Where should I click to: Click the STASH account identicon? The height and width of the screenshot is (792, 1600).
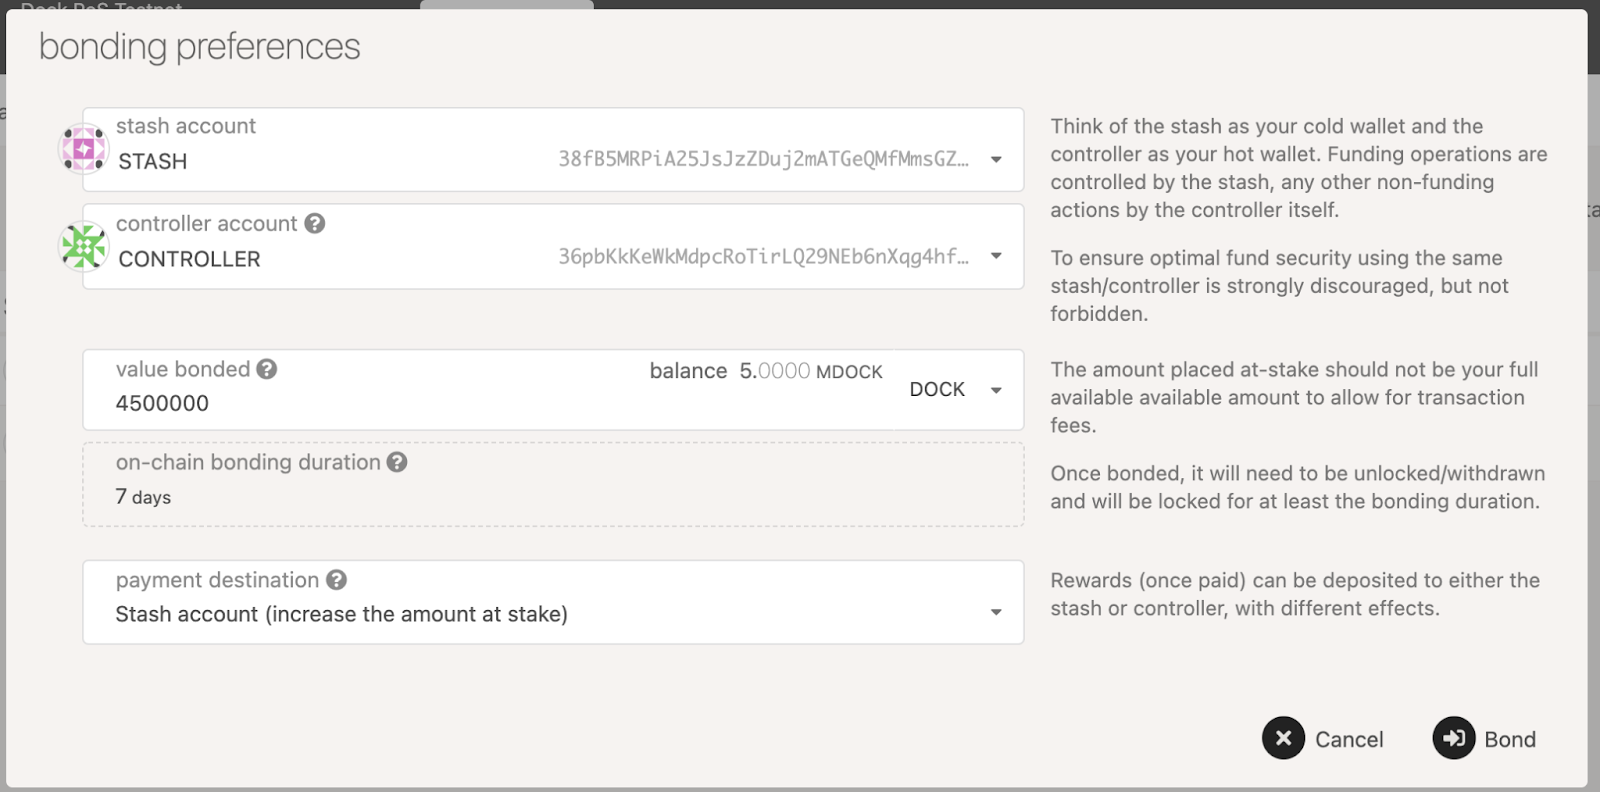[x=84, y=149]
